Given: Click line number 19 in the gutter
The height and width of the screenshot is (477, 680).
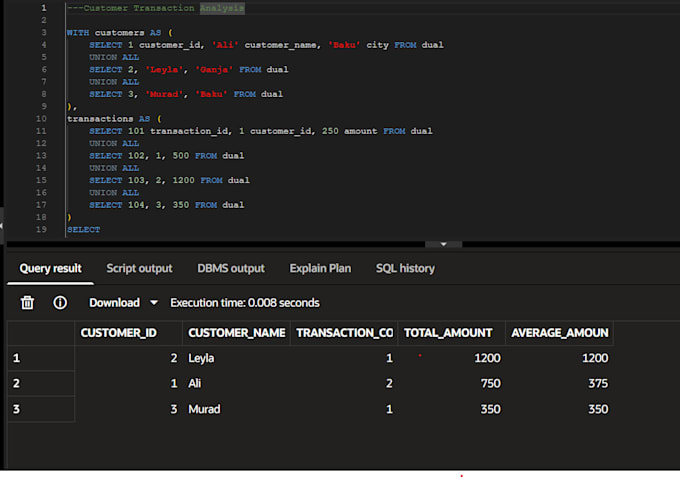Looking at the screenshot, I should (x=41, y=229).
